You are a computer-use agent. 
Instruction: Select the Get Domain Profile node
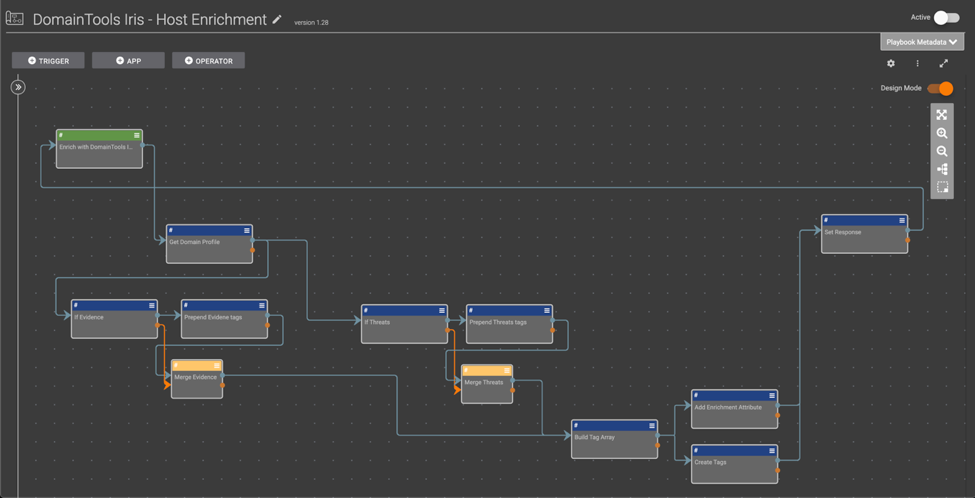click(210, 244)
